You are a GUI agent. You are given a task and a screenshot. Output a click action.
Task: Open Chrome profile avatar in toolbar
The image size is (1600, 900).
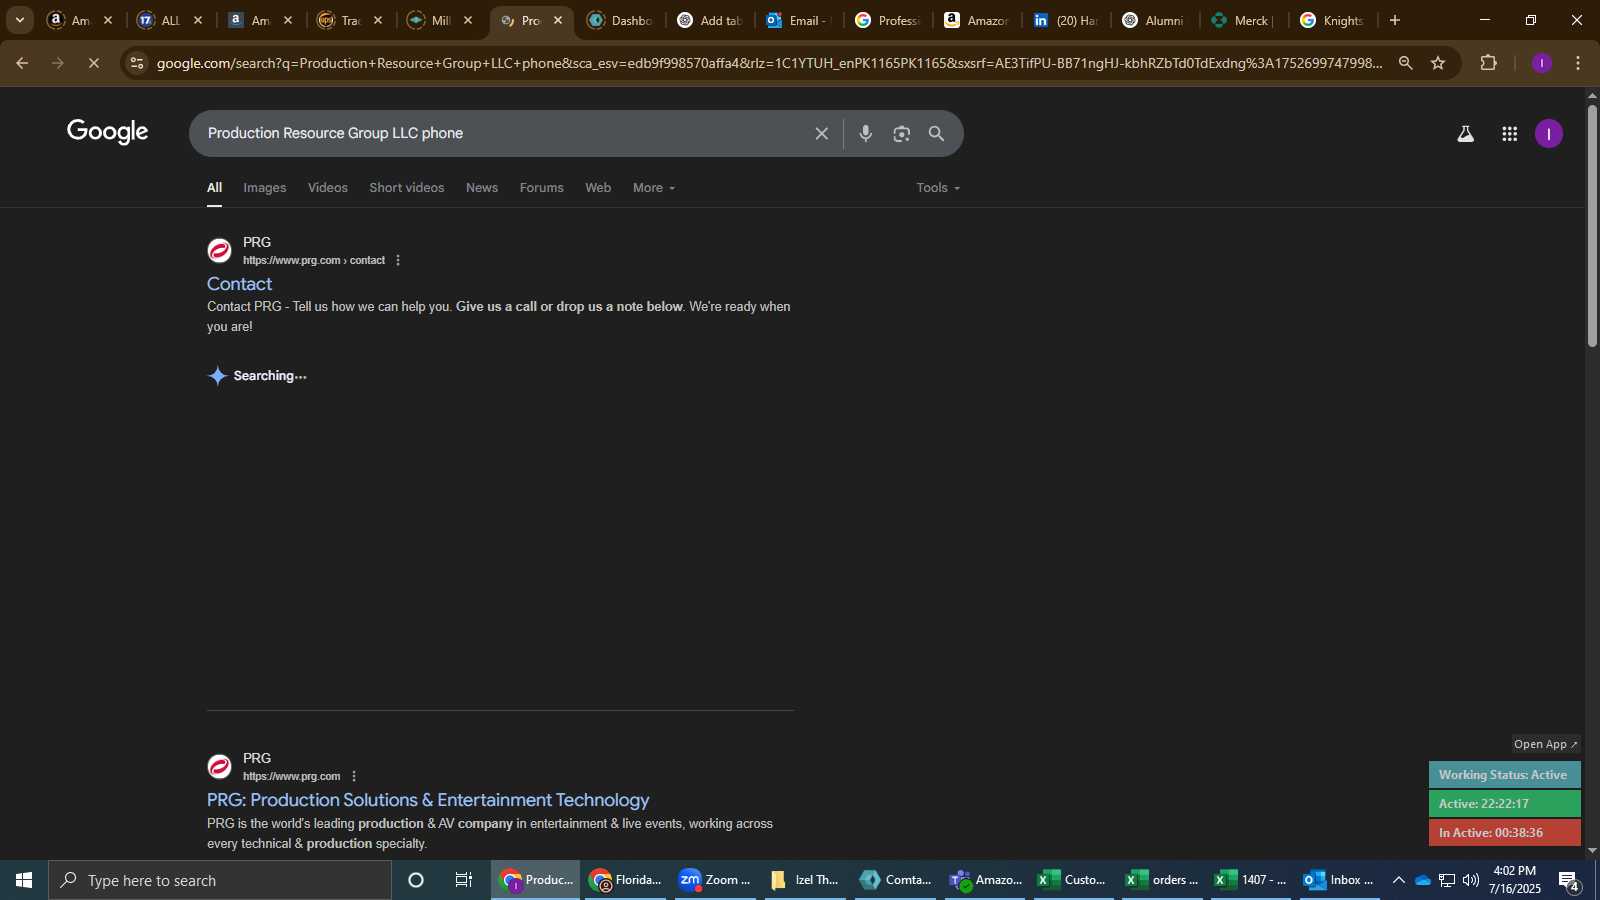pos(1542,63)
